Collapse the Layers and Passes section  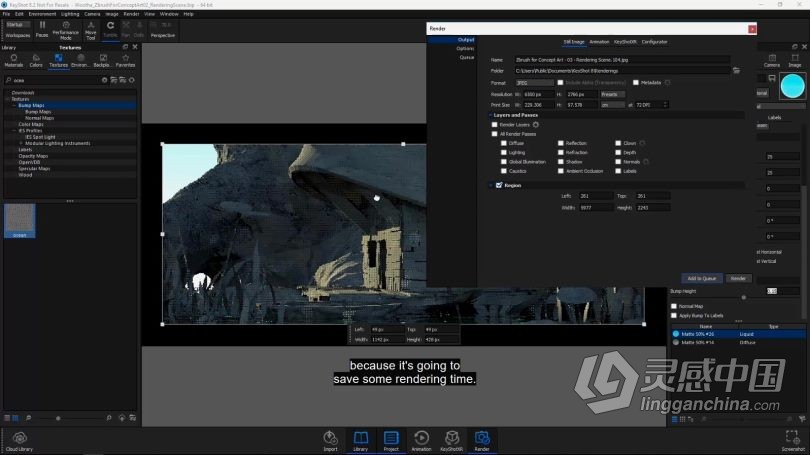(490, 115)
